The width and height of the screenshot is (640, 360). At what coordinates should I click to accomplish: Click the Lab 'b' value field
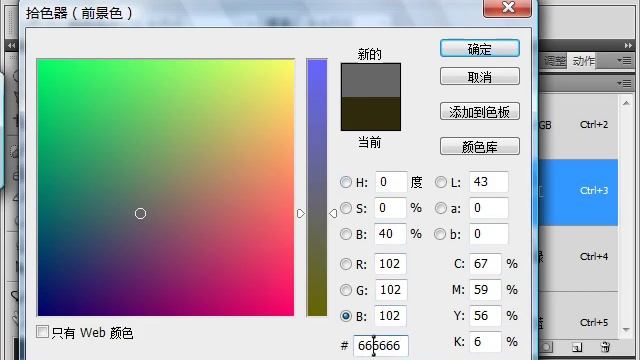(x=489, y=234)
